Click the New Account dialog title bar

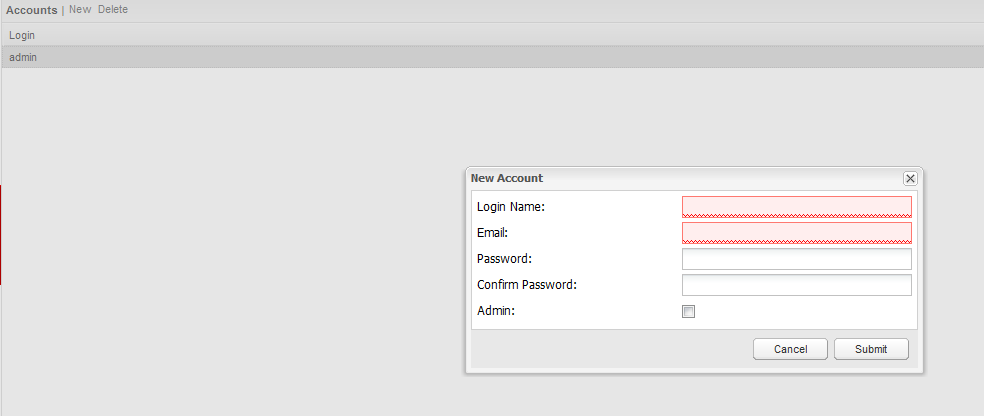(x=680, y=178)
